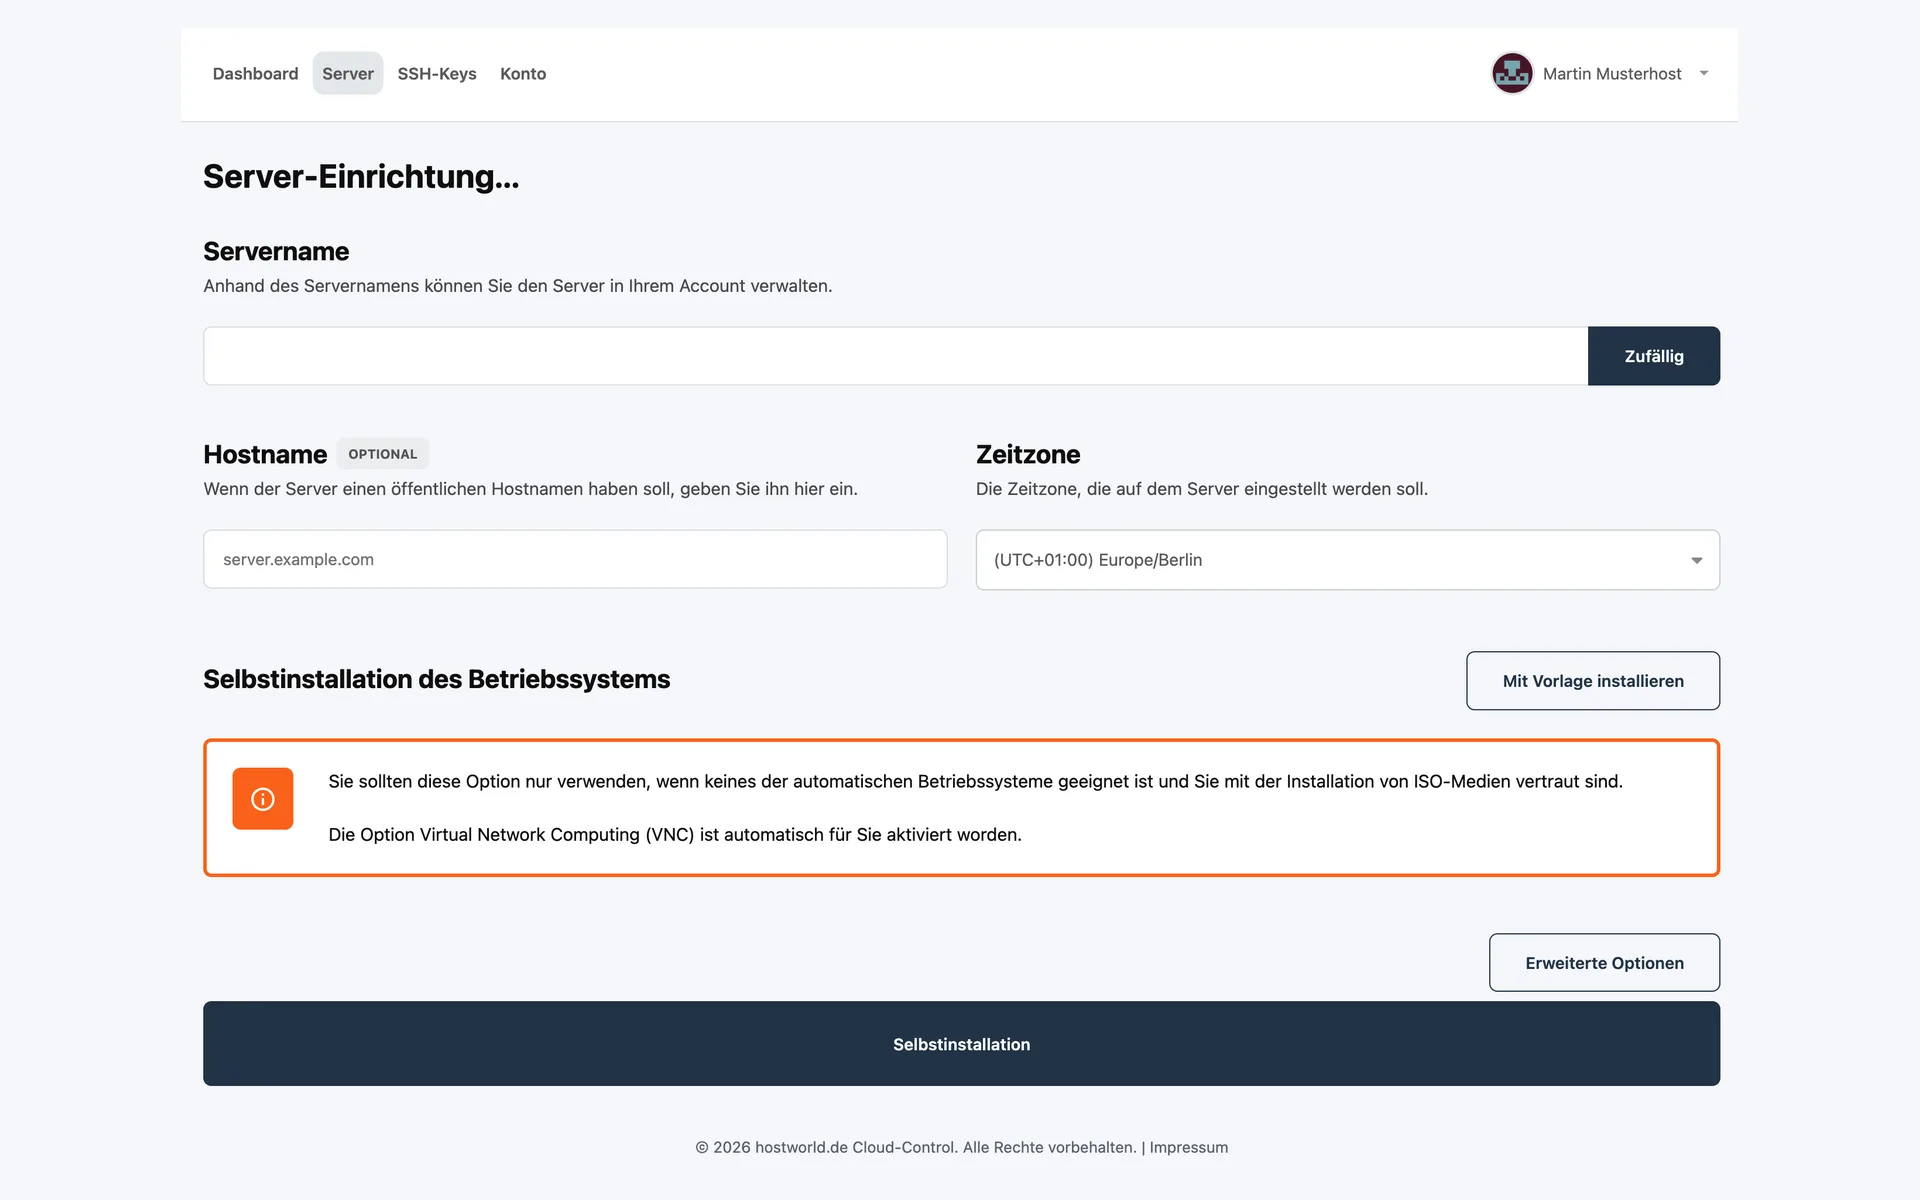
Task: Click the timezone dropdown caret arrow
Action: 1696,560
